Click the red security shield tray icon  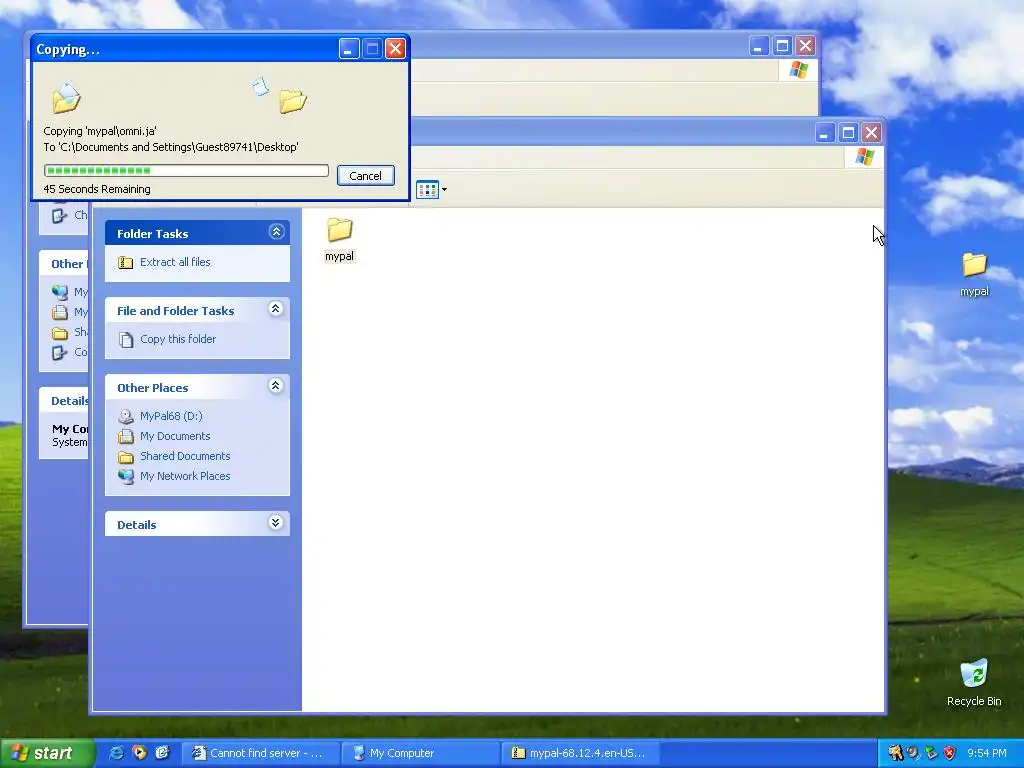[950, 753]
